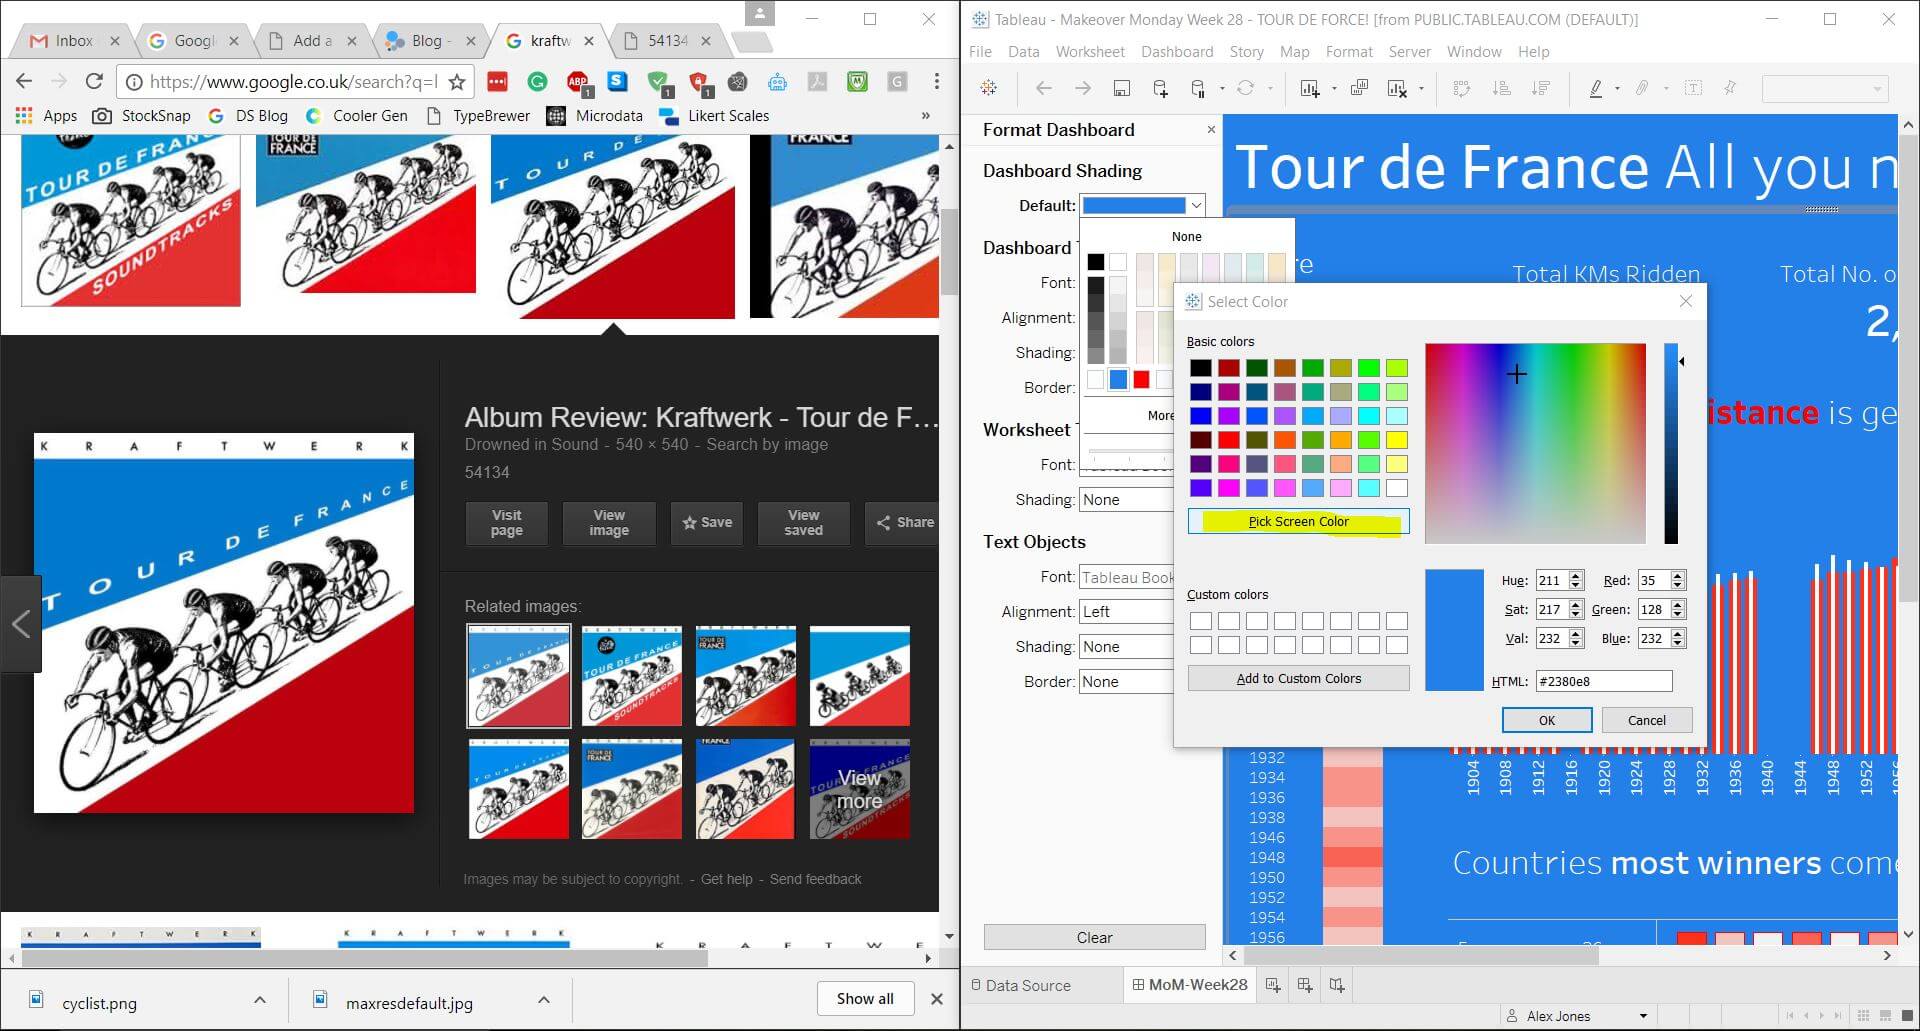Image resolution: width=1920 pixels, height=1031 pixels.
Task: Clear the sheet using toolbar icon
Action: (x=1398, y=88)
